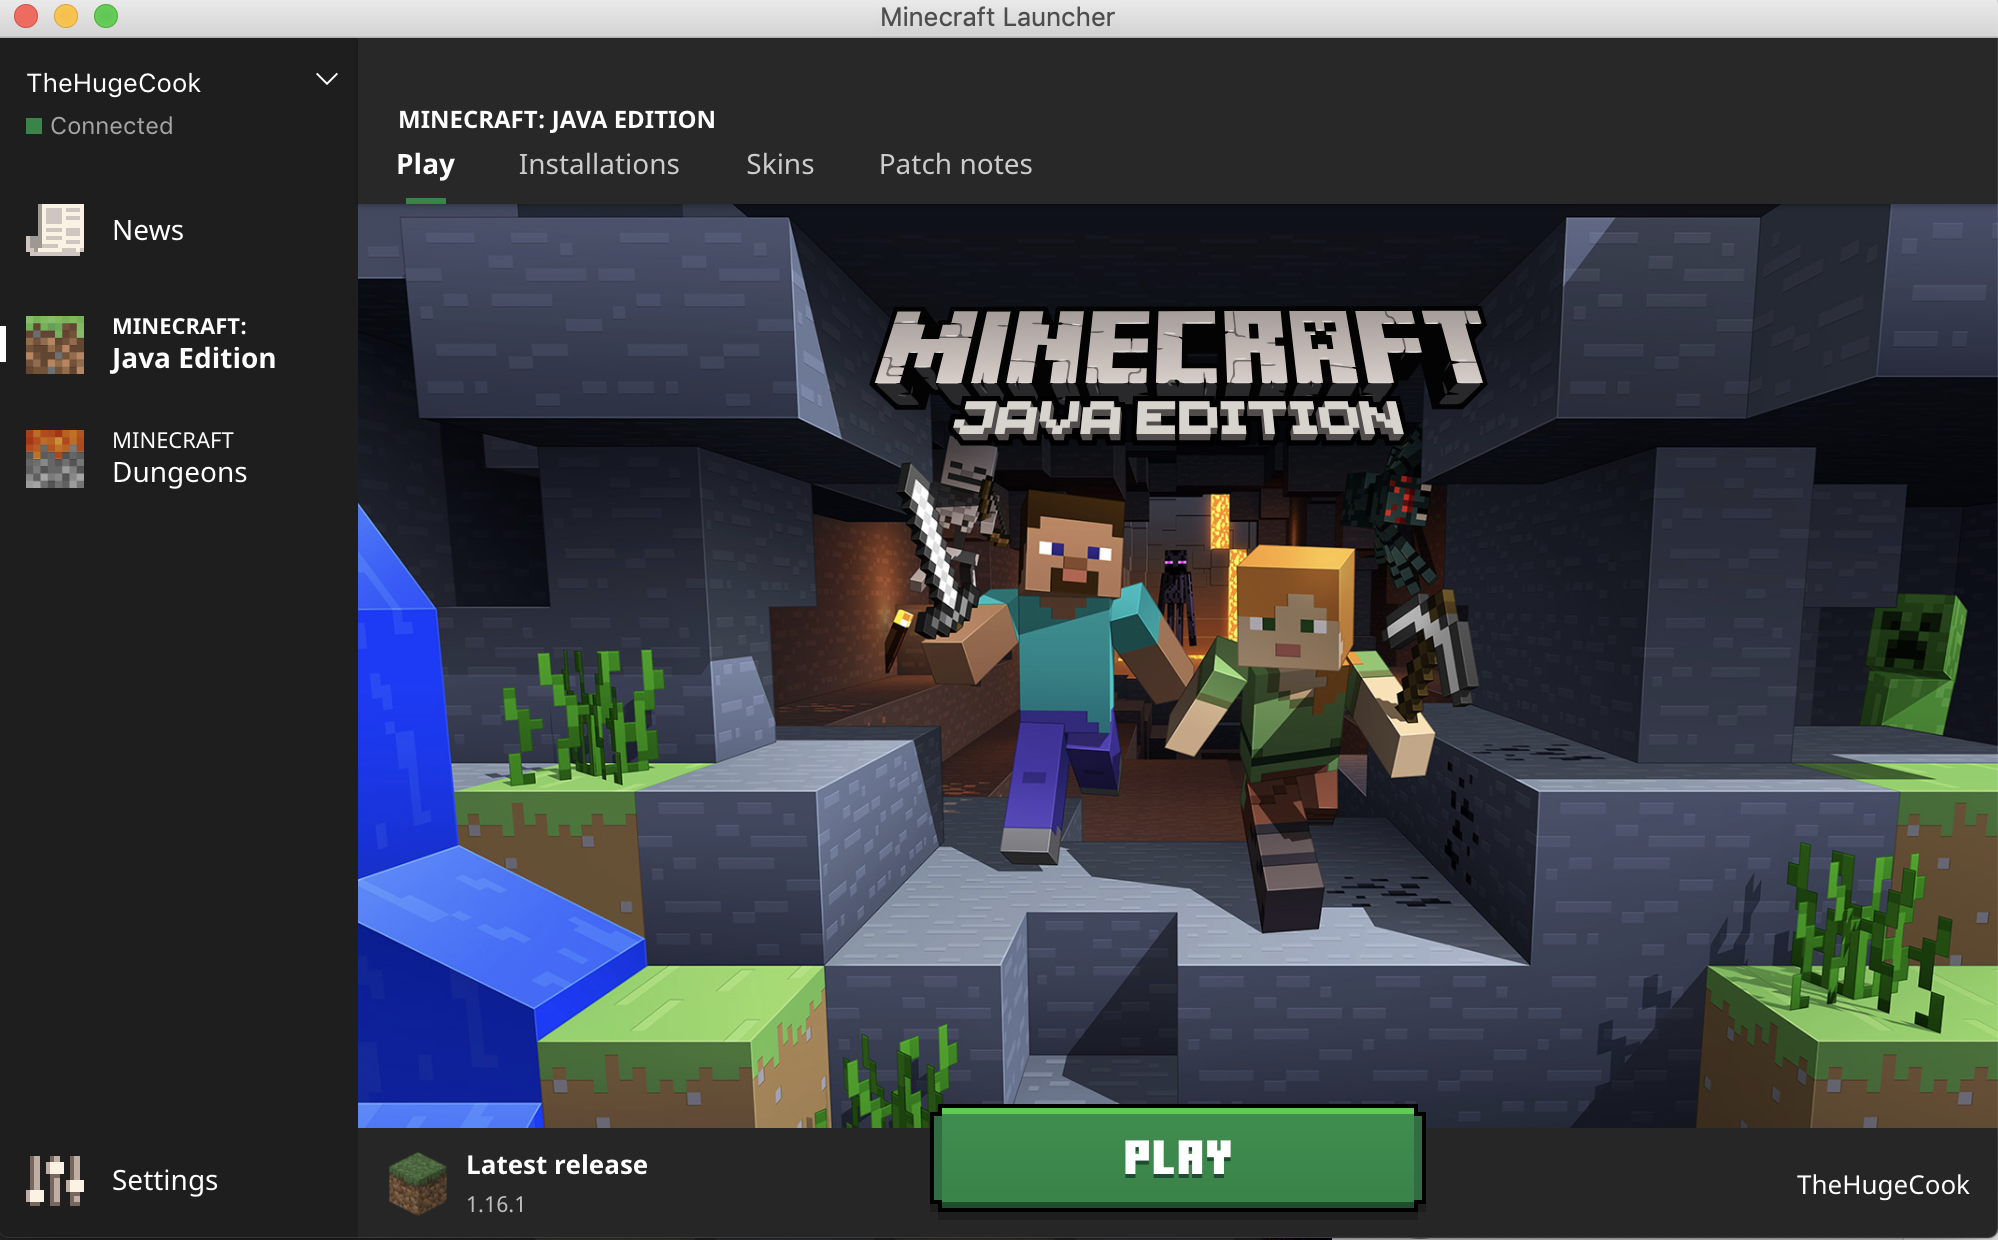The height and width of the screenshot is (1240, 1998).
Task: Select the Play tab
Action: (x=425, y=165)
